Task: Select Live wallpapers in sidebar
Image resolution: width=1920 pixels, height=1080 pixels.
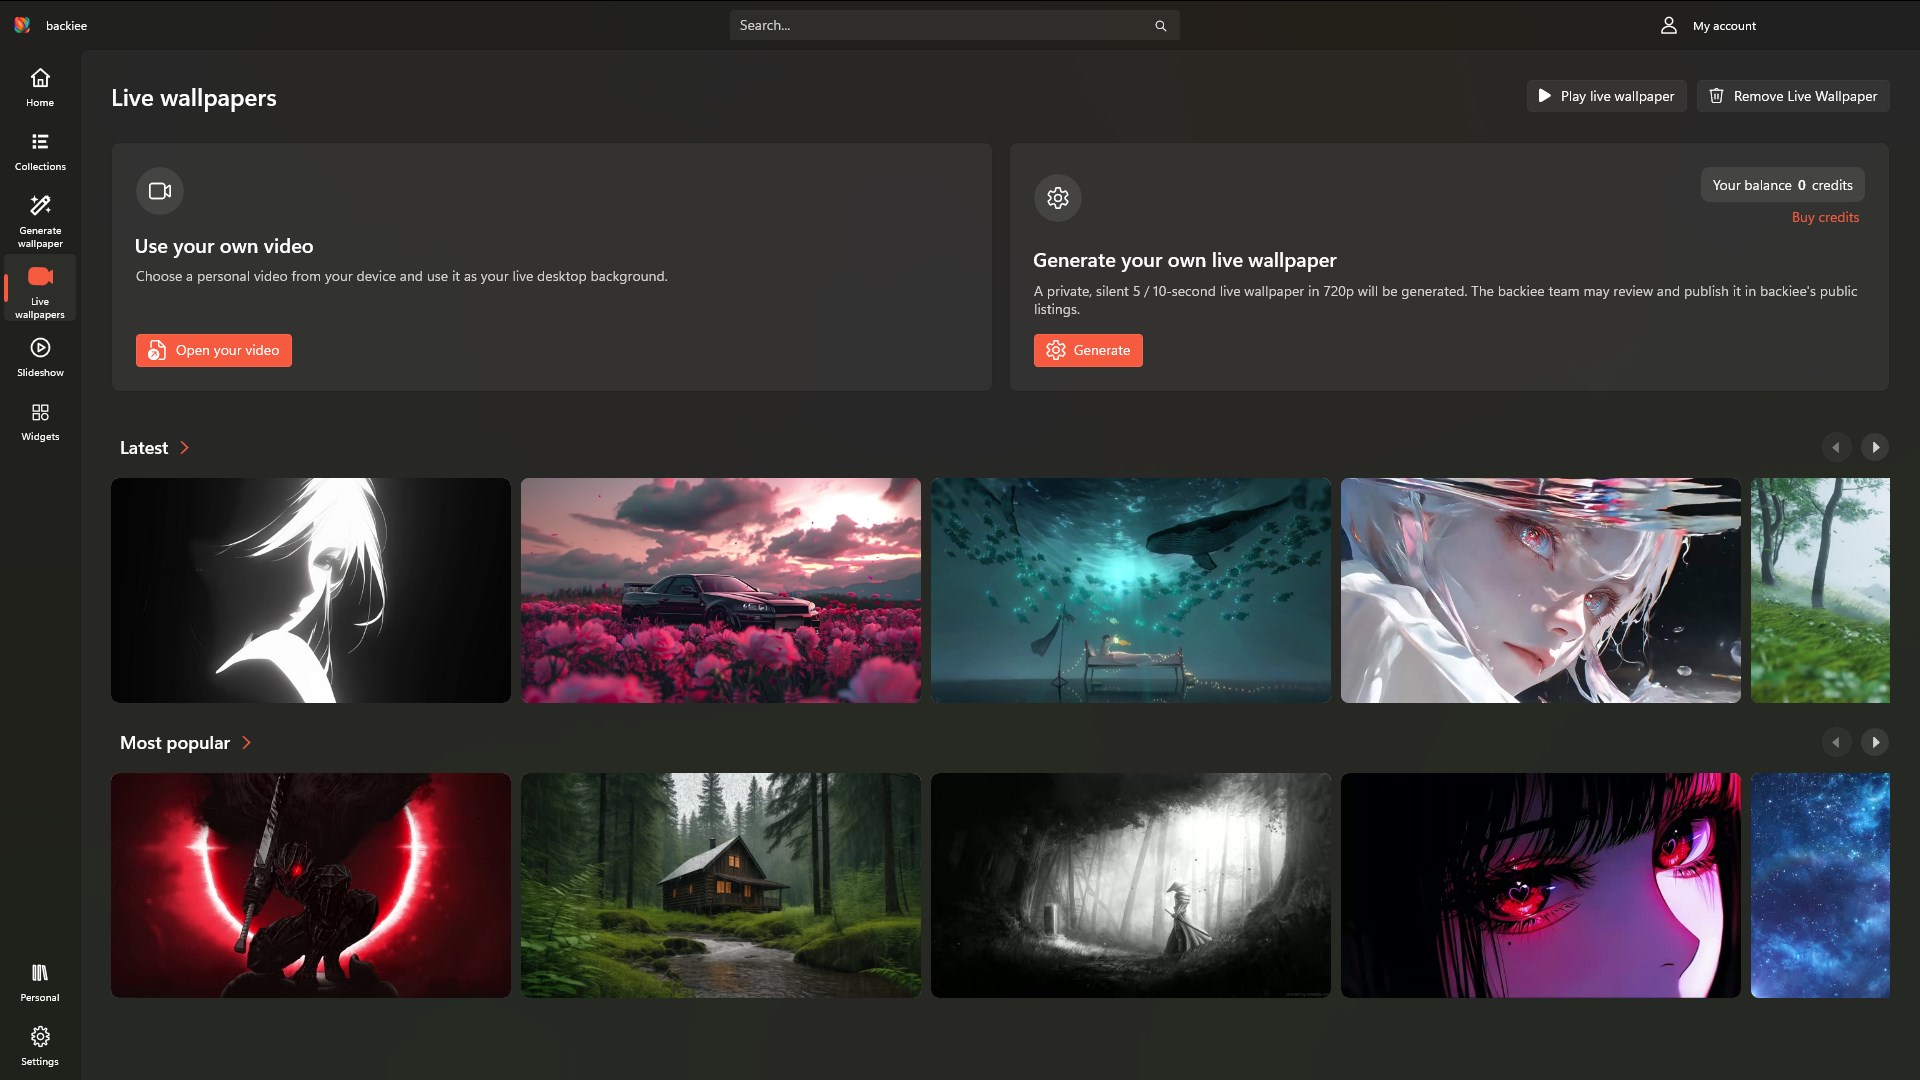Action: pyautogui.click(x=40, y=289)
